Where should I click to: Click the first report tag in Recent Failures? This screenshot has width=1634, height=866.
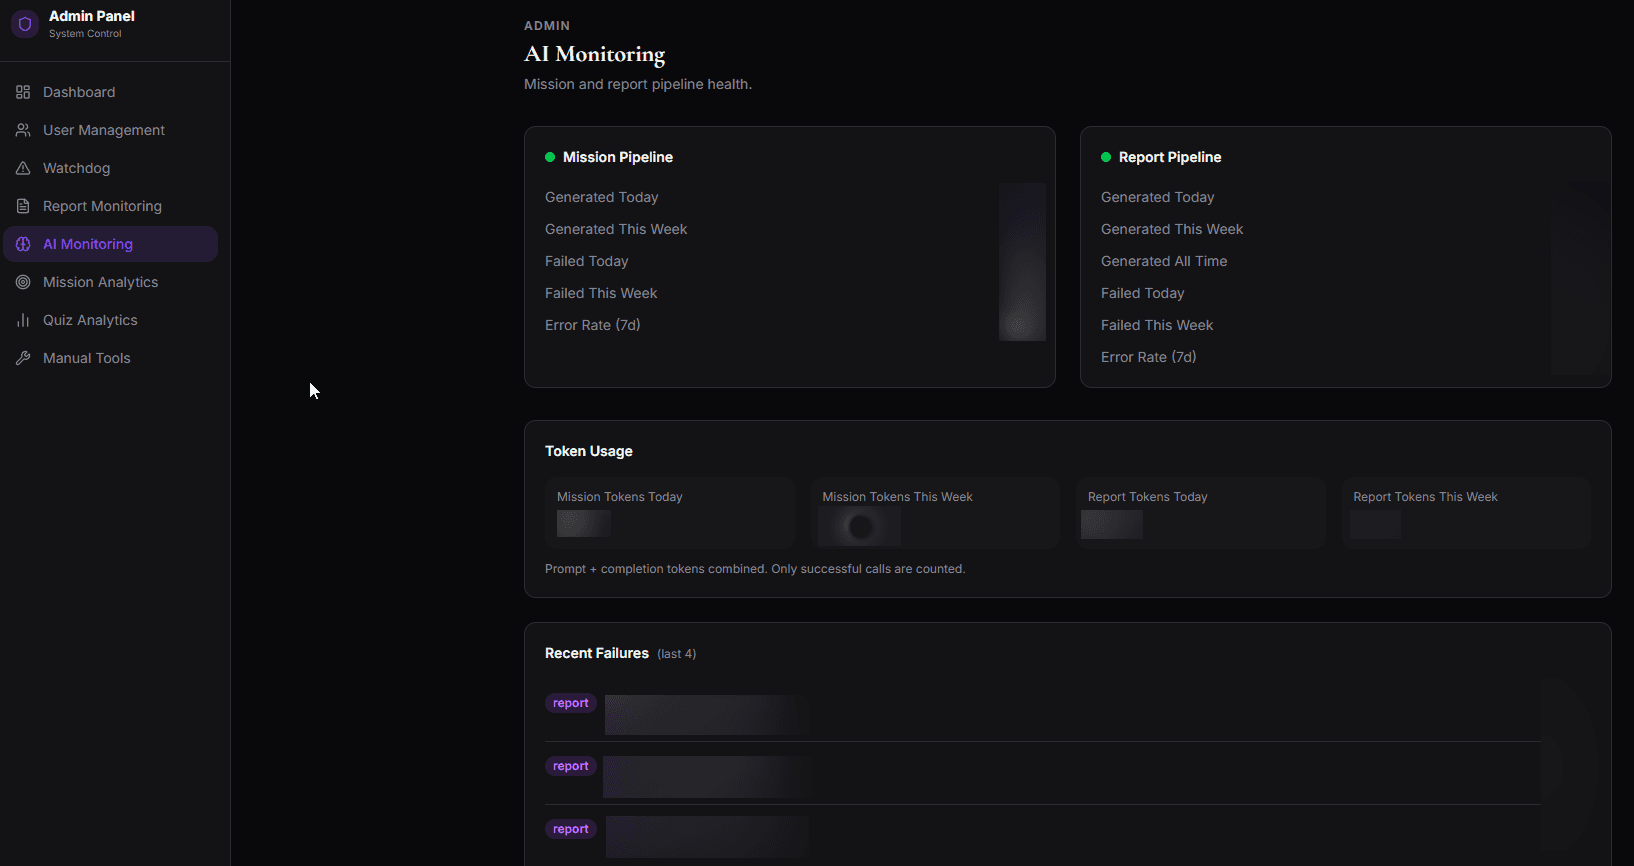[571, 703]
